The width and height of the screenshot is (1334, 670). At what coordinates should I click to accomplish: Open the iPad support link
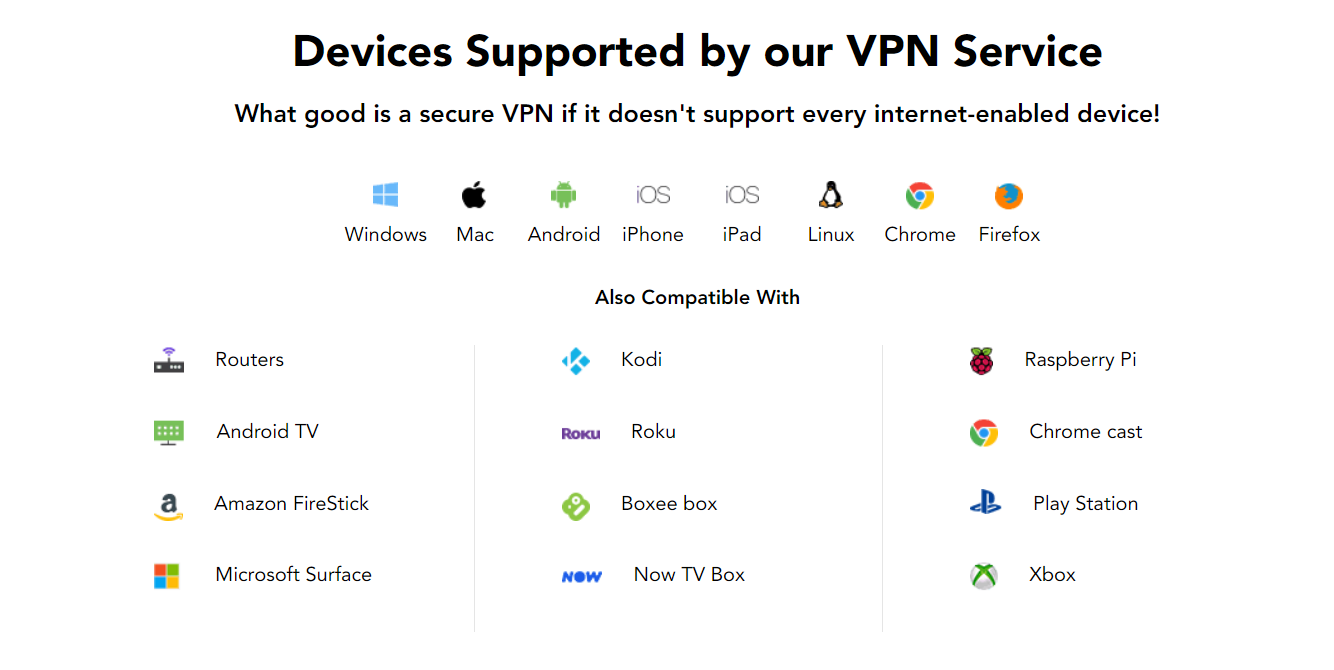click(x=741, y=193)
